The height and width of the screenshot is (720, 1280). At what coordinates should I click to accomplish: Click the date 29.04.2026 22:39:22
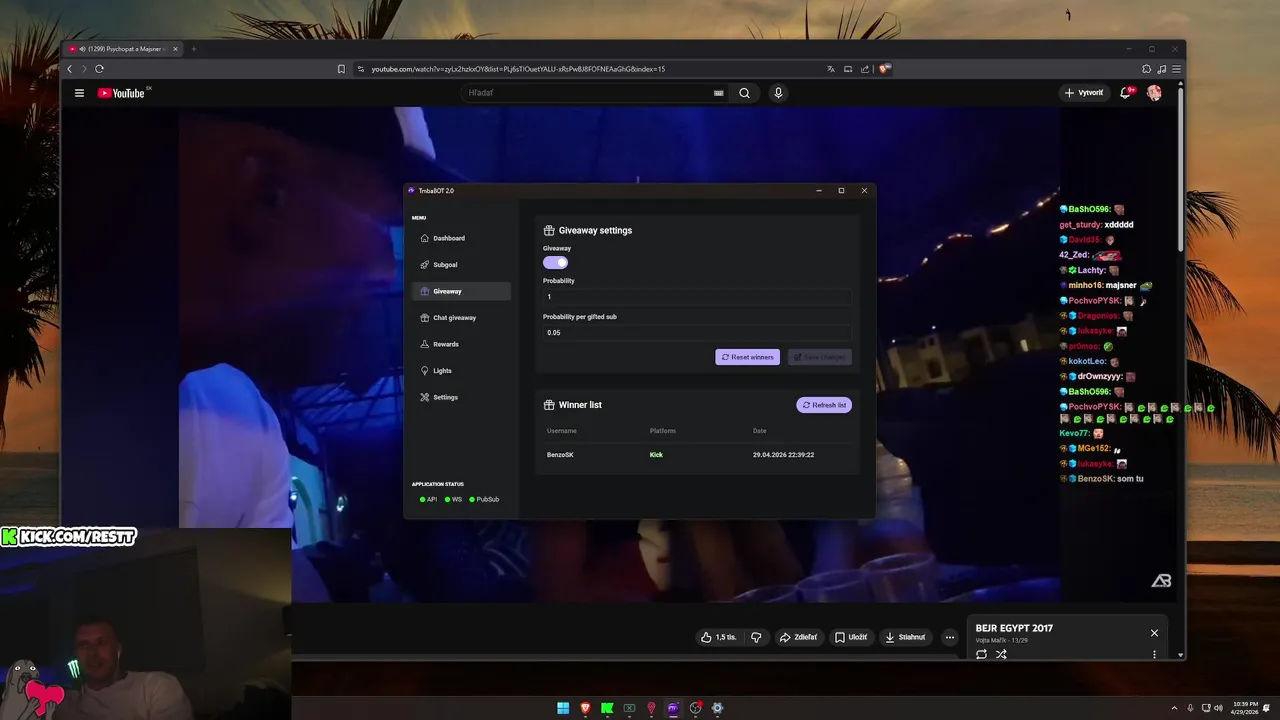point(783,455)
